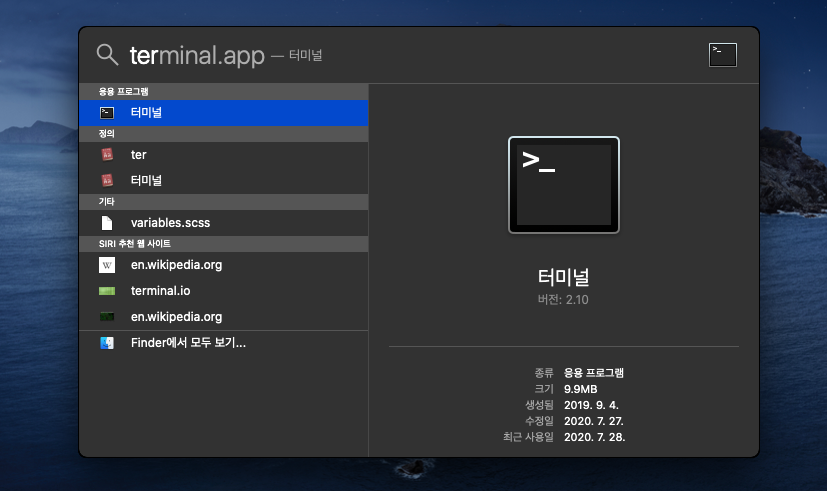This screenshot has width=827, height=491.
Task: Click the dark icon beside last en.wikipedia.org
Action: coord(107,317)
